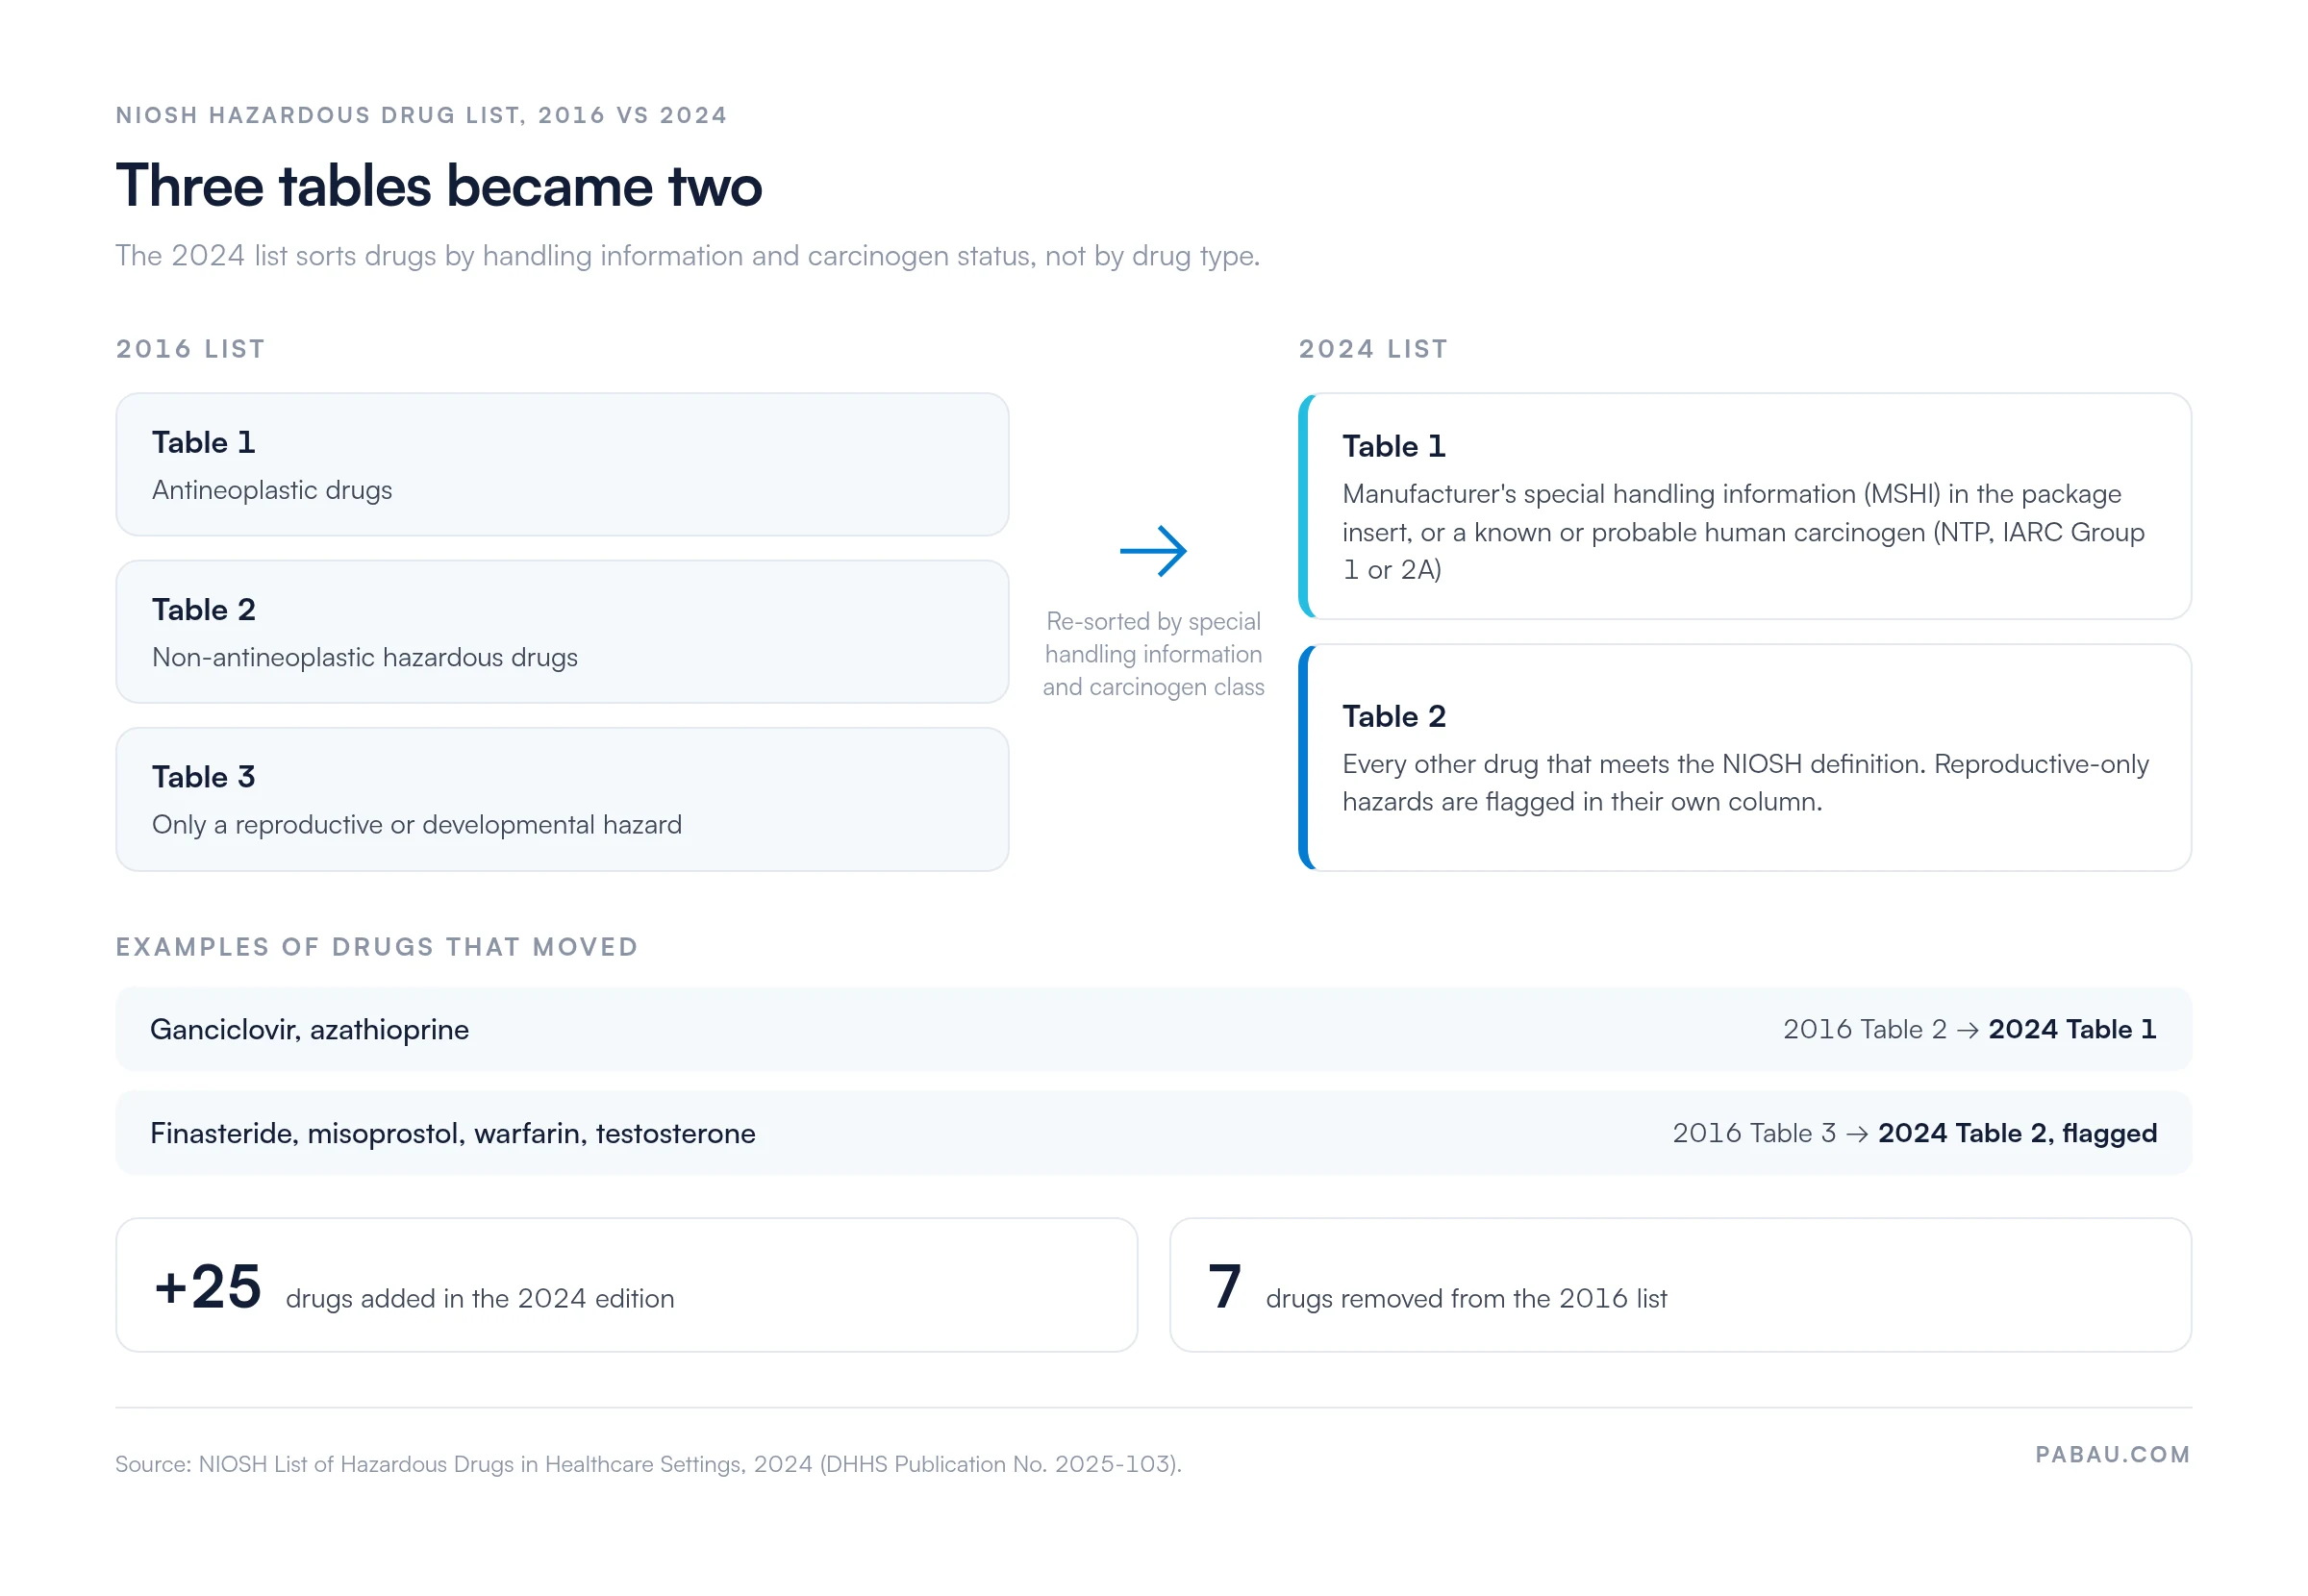Click the PABAU.COM link

2113,1455
